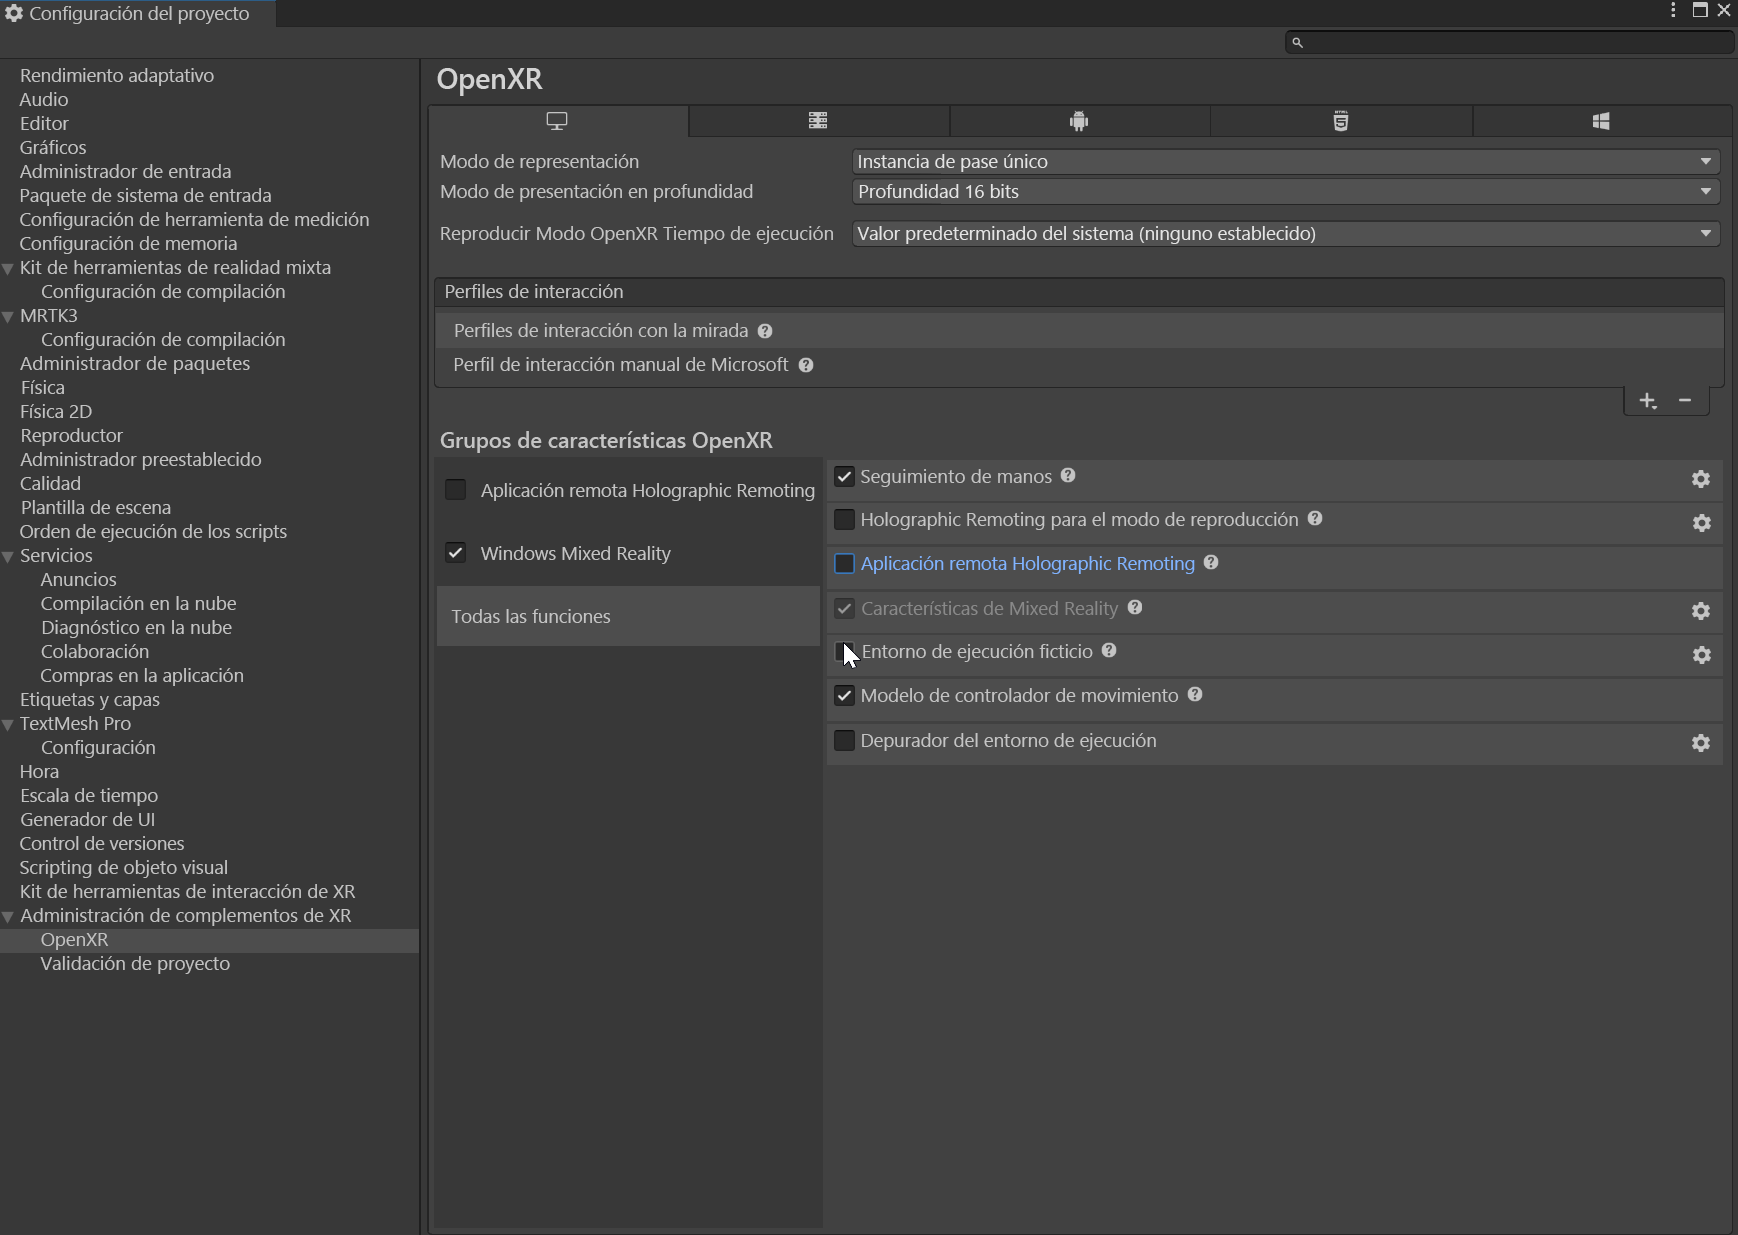Open Física 2D settings category

coord(56,411)
